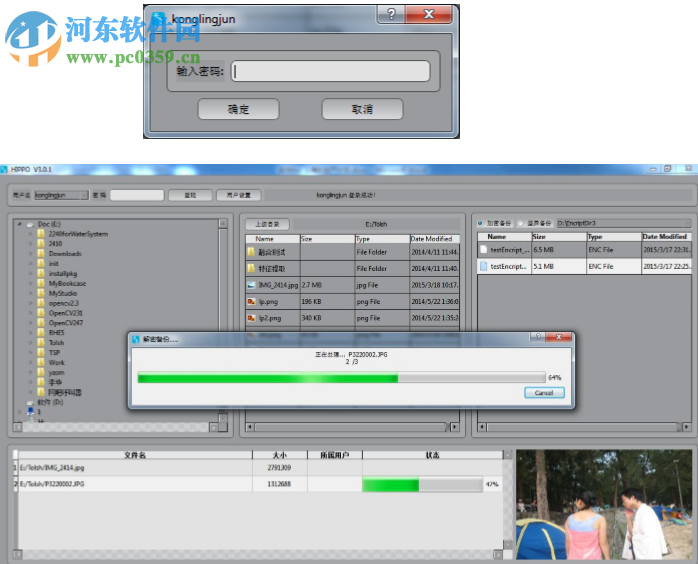Click the 软件 (D:) drive icon
This screenshot has height=564, width=698.
point(31,402)
